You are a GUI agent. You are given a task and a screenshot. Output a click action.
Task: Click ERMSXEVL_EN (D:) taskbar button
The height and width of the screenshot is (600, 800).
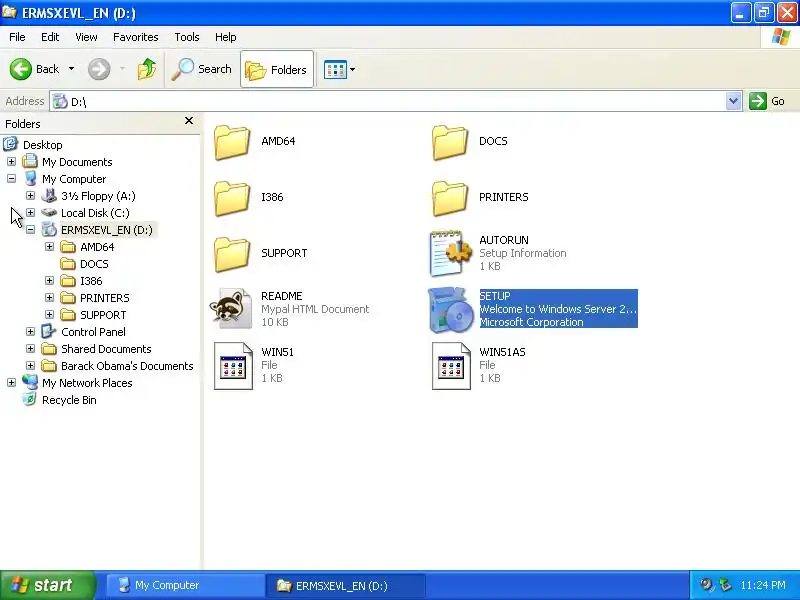pyautogui.click(x=345, y=585)
